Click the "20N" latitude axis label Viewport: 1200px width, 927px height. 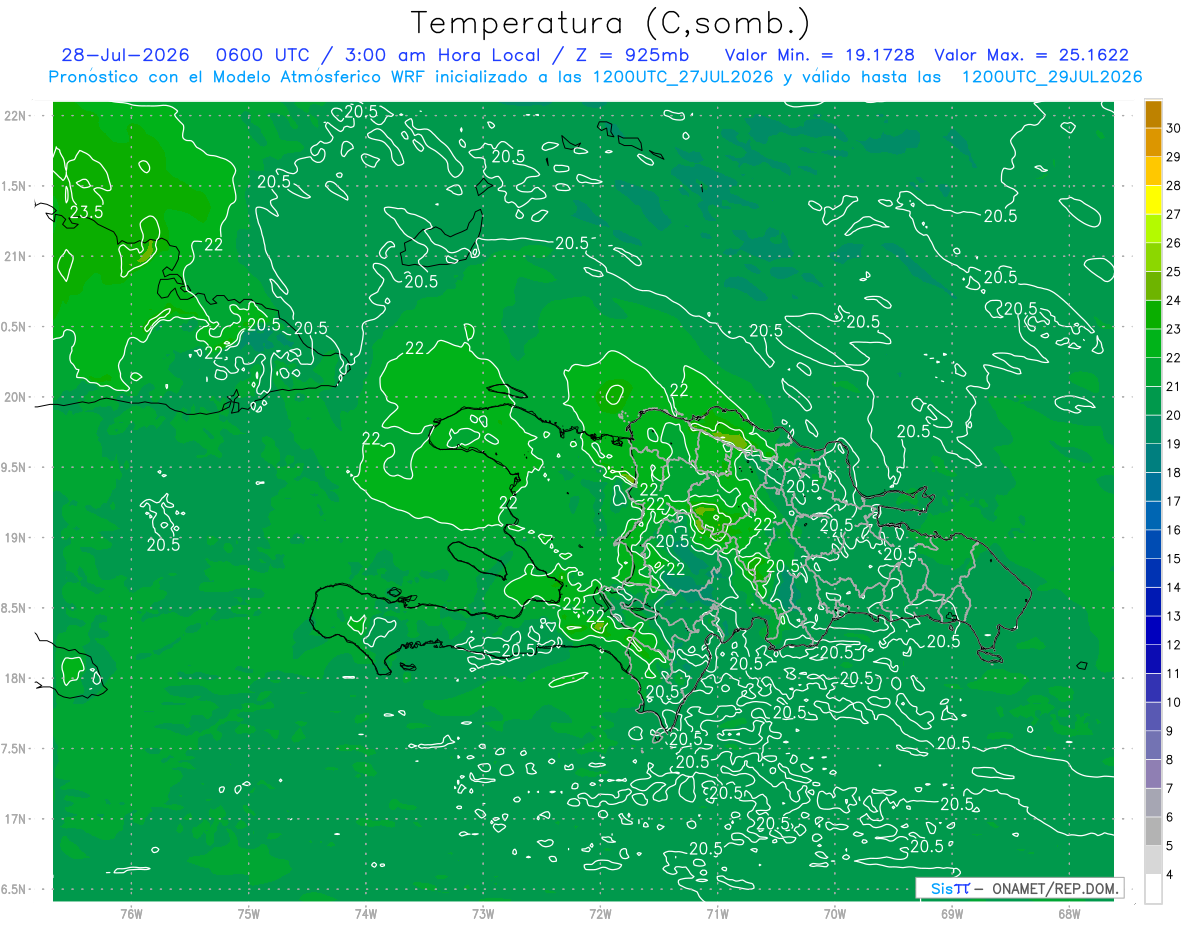click(x=15, y=397)
